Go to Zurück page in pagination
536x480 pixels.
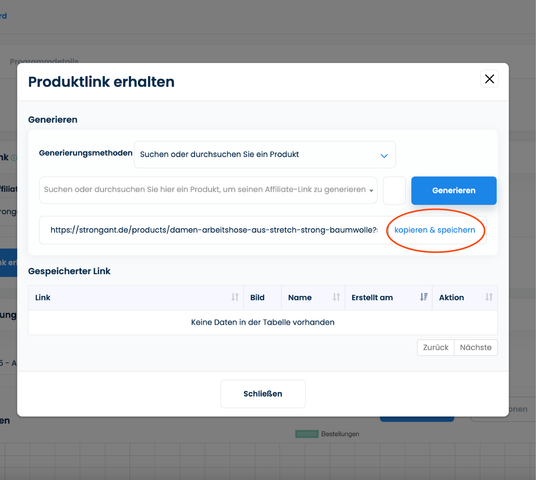(x=436, y=347)
